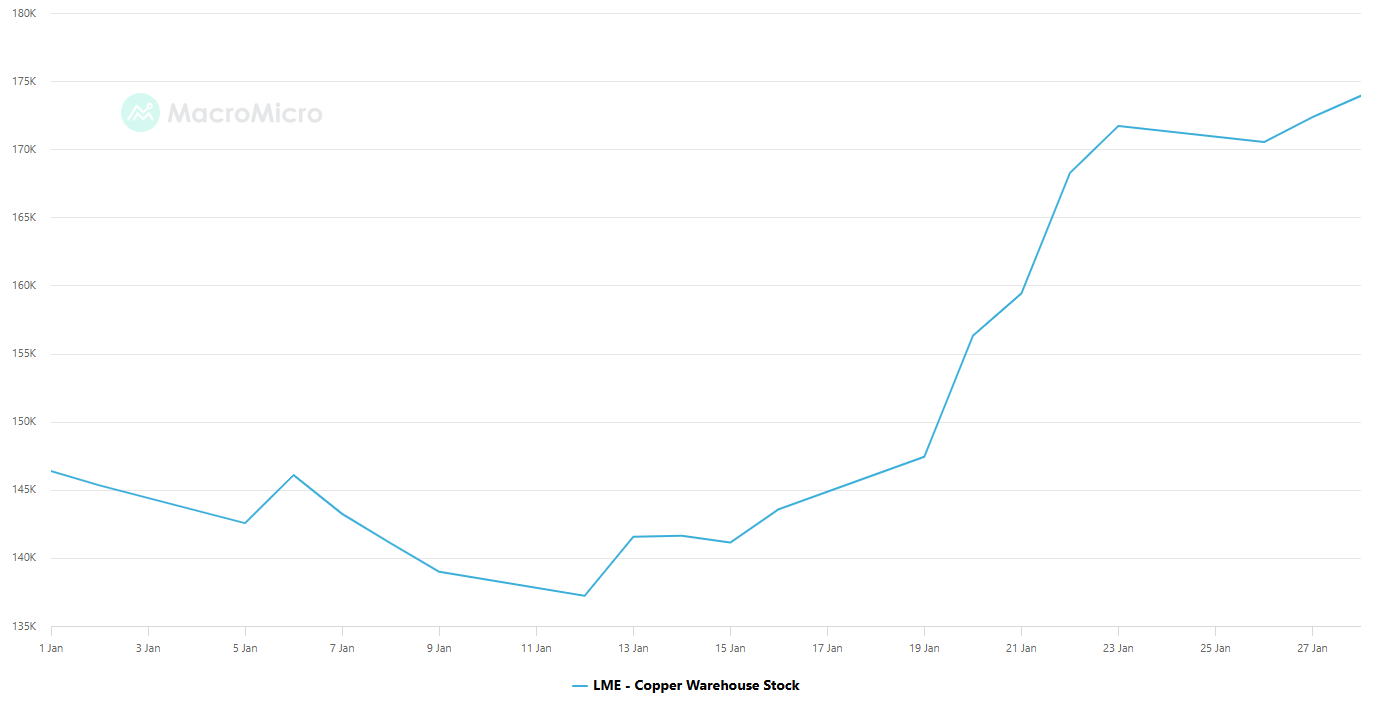Click the 13 Jan tick on the x-axis
Image resolution: width=1378 pixels, height=717 pixels.
[633, 648]
